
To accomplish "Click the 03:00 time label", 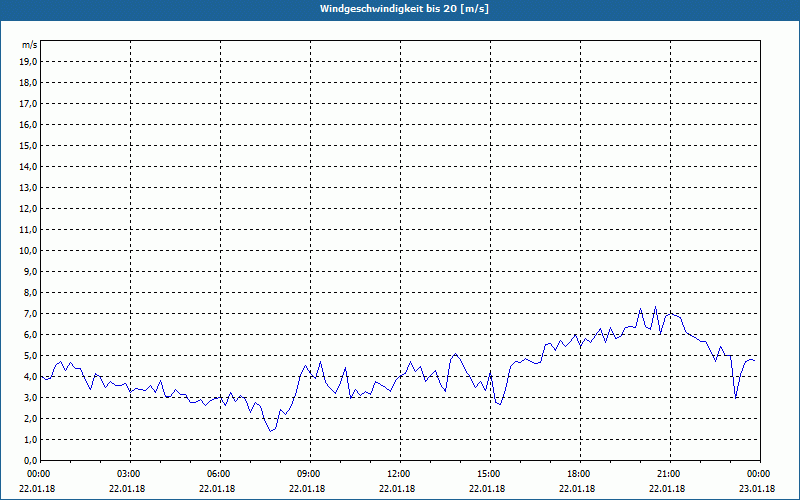I will coord(128,474).
